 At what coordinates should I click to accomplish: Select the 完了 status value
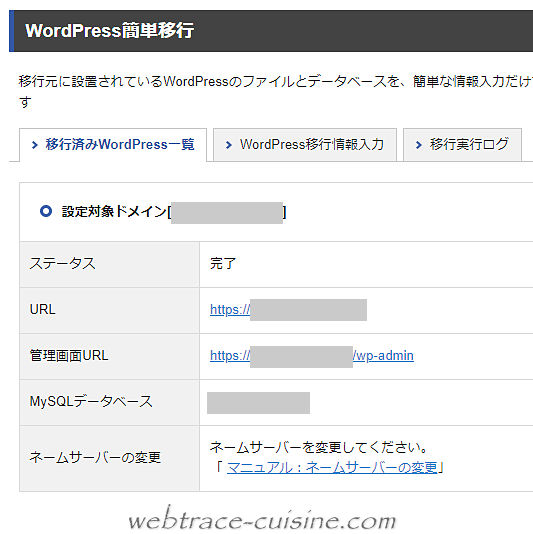click(223, 264)
